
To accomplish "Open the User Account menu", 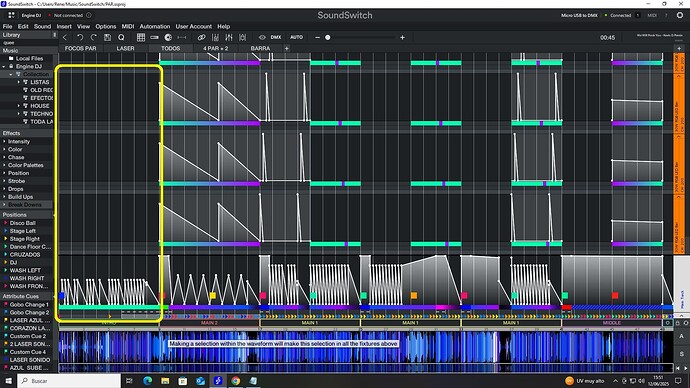I will 194,26.
